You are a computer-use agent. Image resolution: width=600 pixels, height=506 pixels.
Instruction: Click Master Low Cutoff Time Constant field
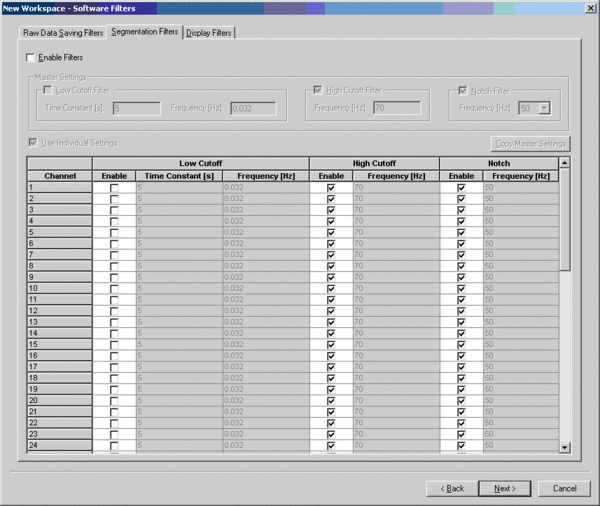click(x=136, y=107)
